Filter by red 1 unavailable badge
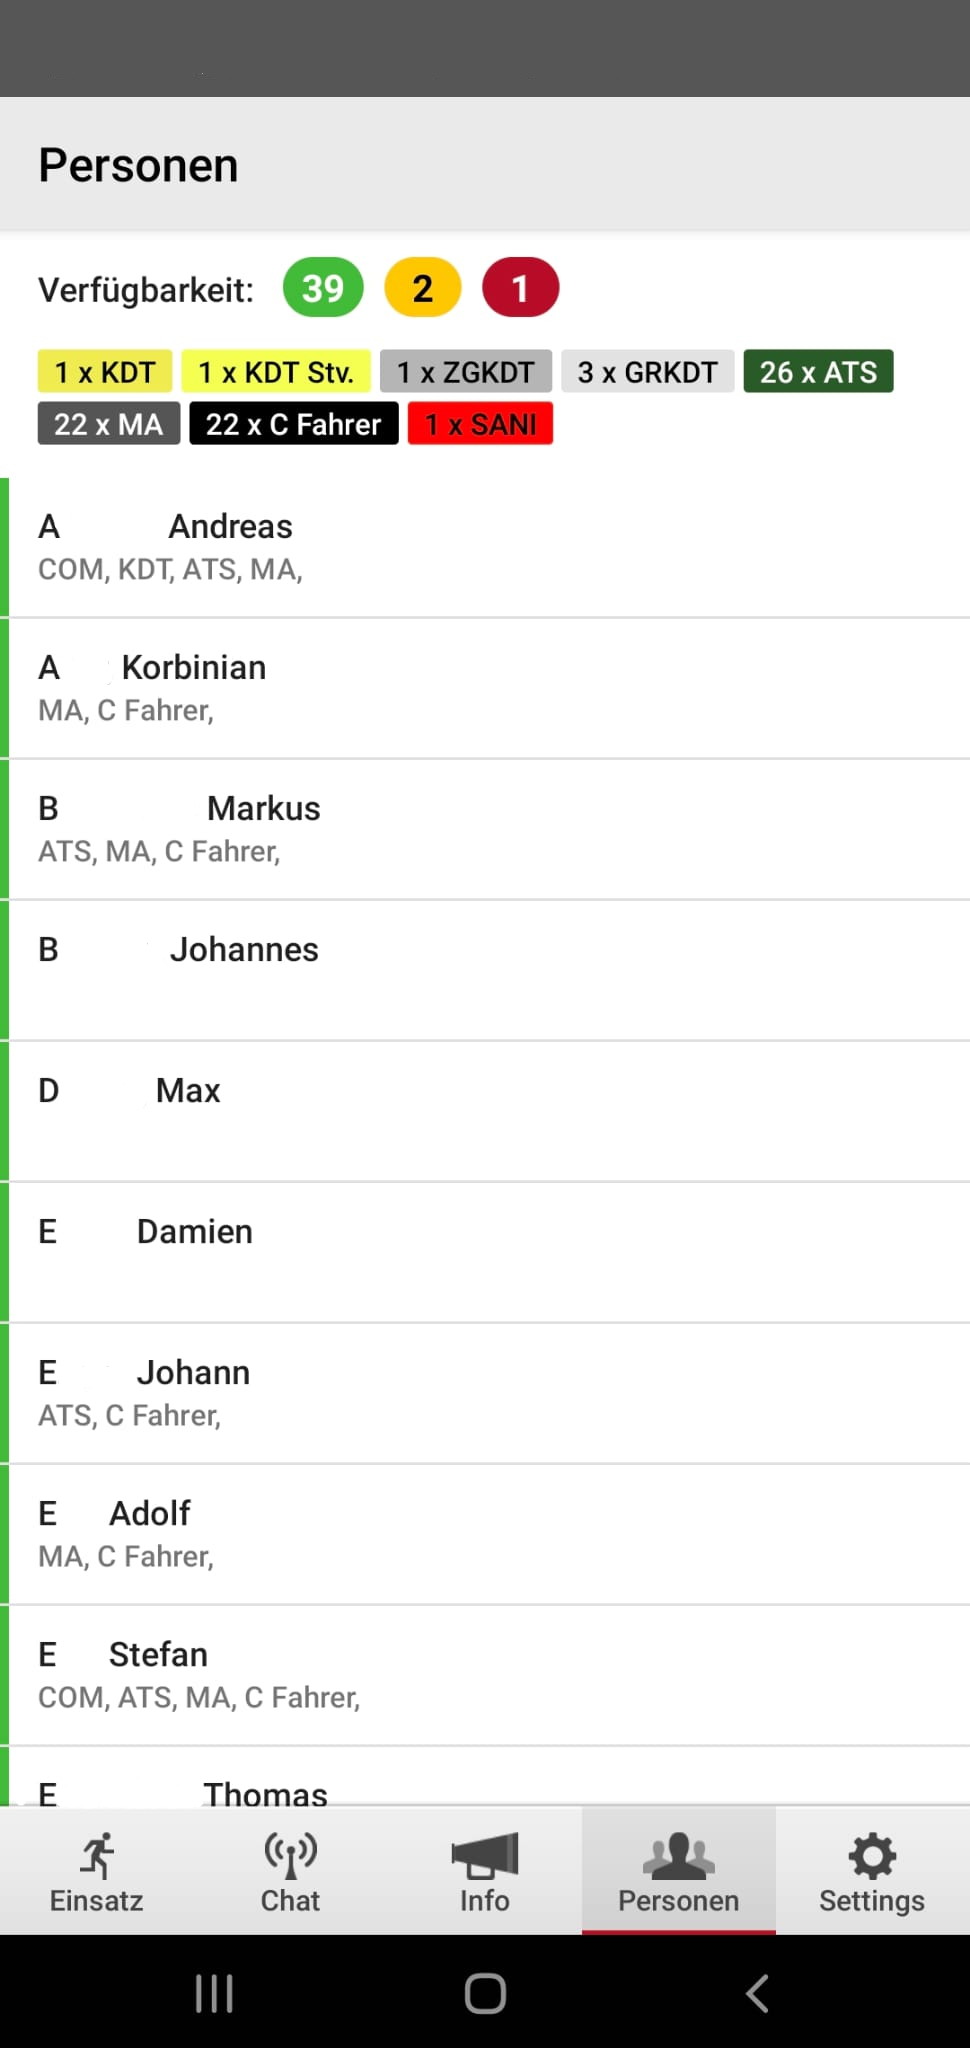The width and height of the screenshot is (970, 2048). [x=520, y=288]
